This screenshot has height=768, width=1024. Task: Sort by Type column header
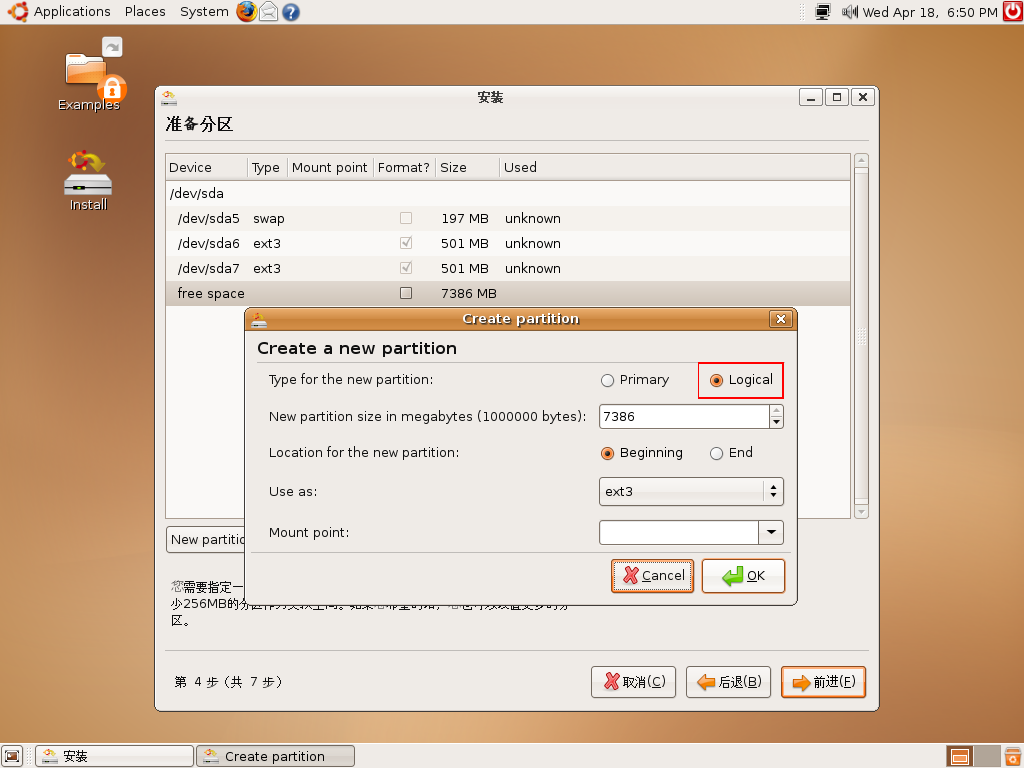click(267, 167)
